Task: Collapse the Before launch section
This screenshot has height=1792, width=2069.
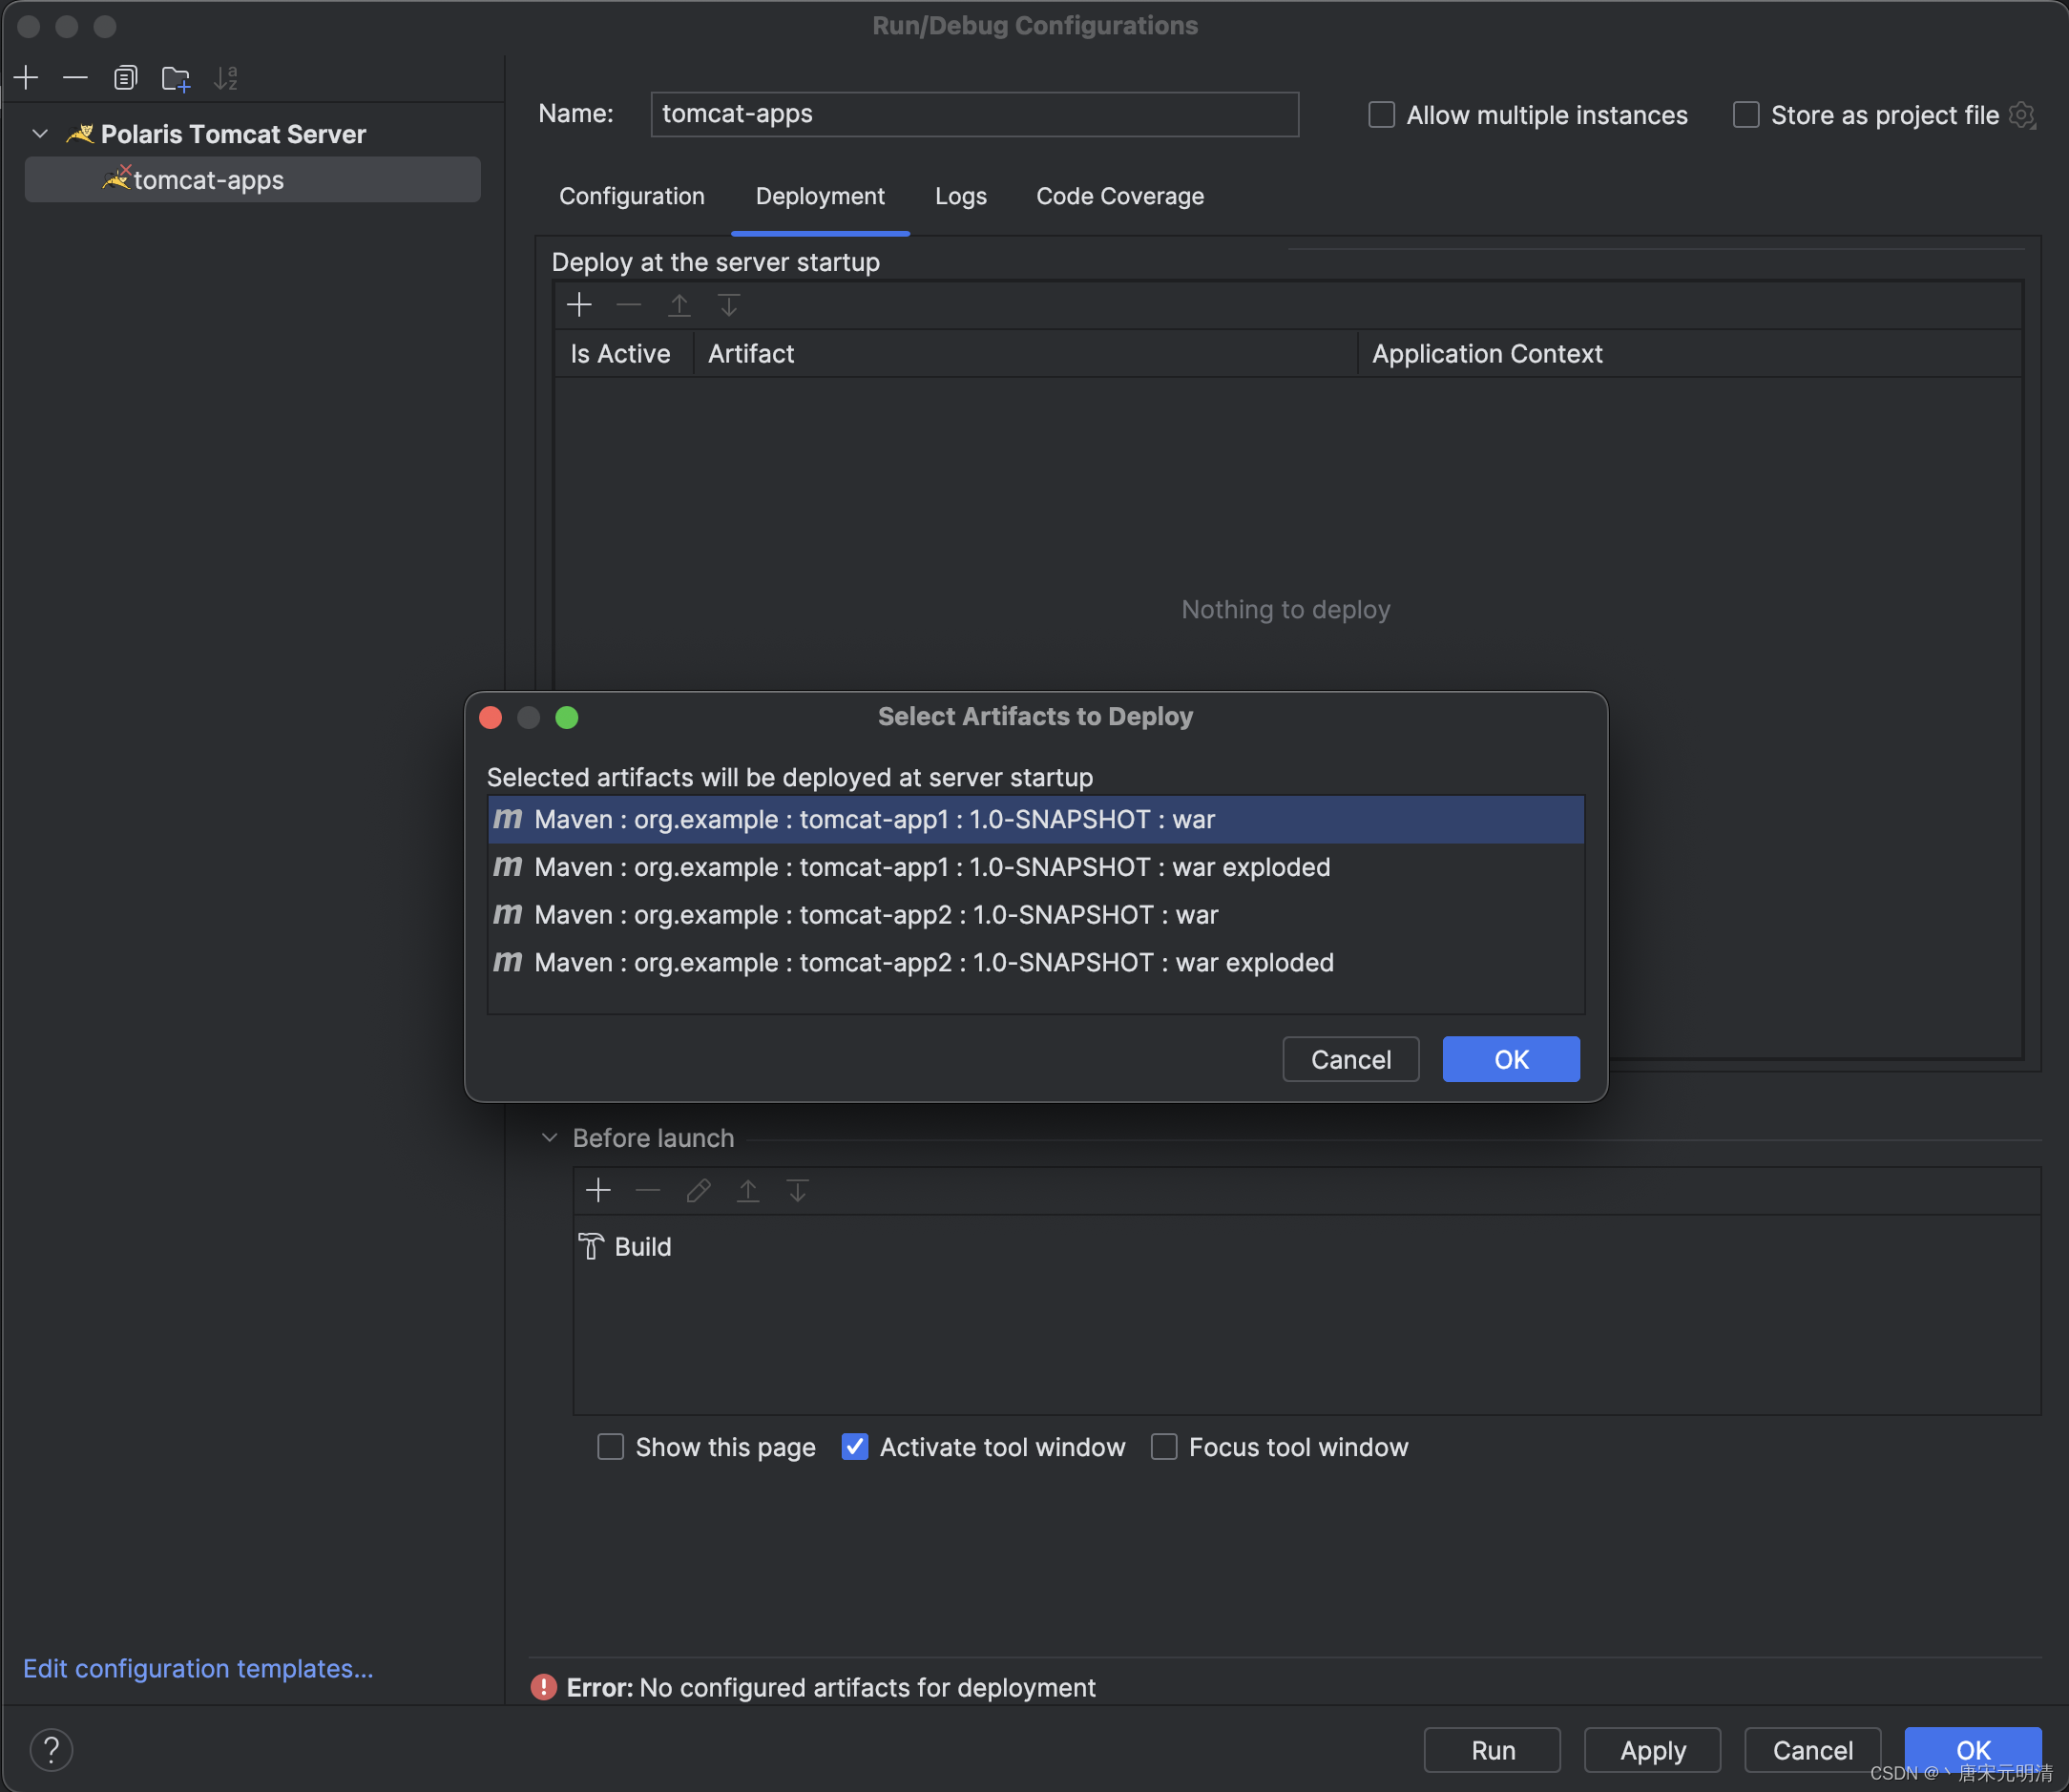Action: 548,1137
